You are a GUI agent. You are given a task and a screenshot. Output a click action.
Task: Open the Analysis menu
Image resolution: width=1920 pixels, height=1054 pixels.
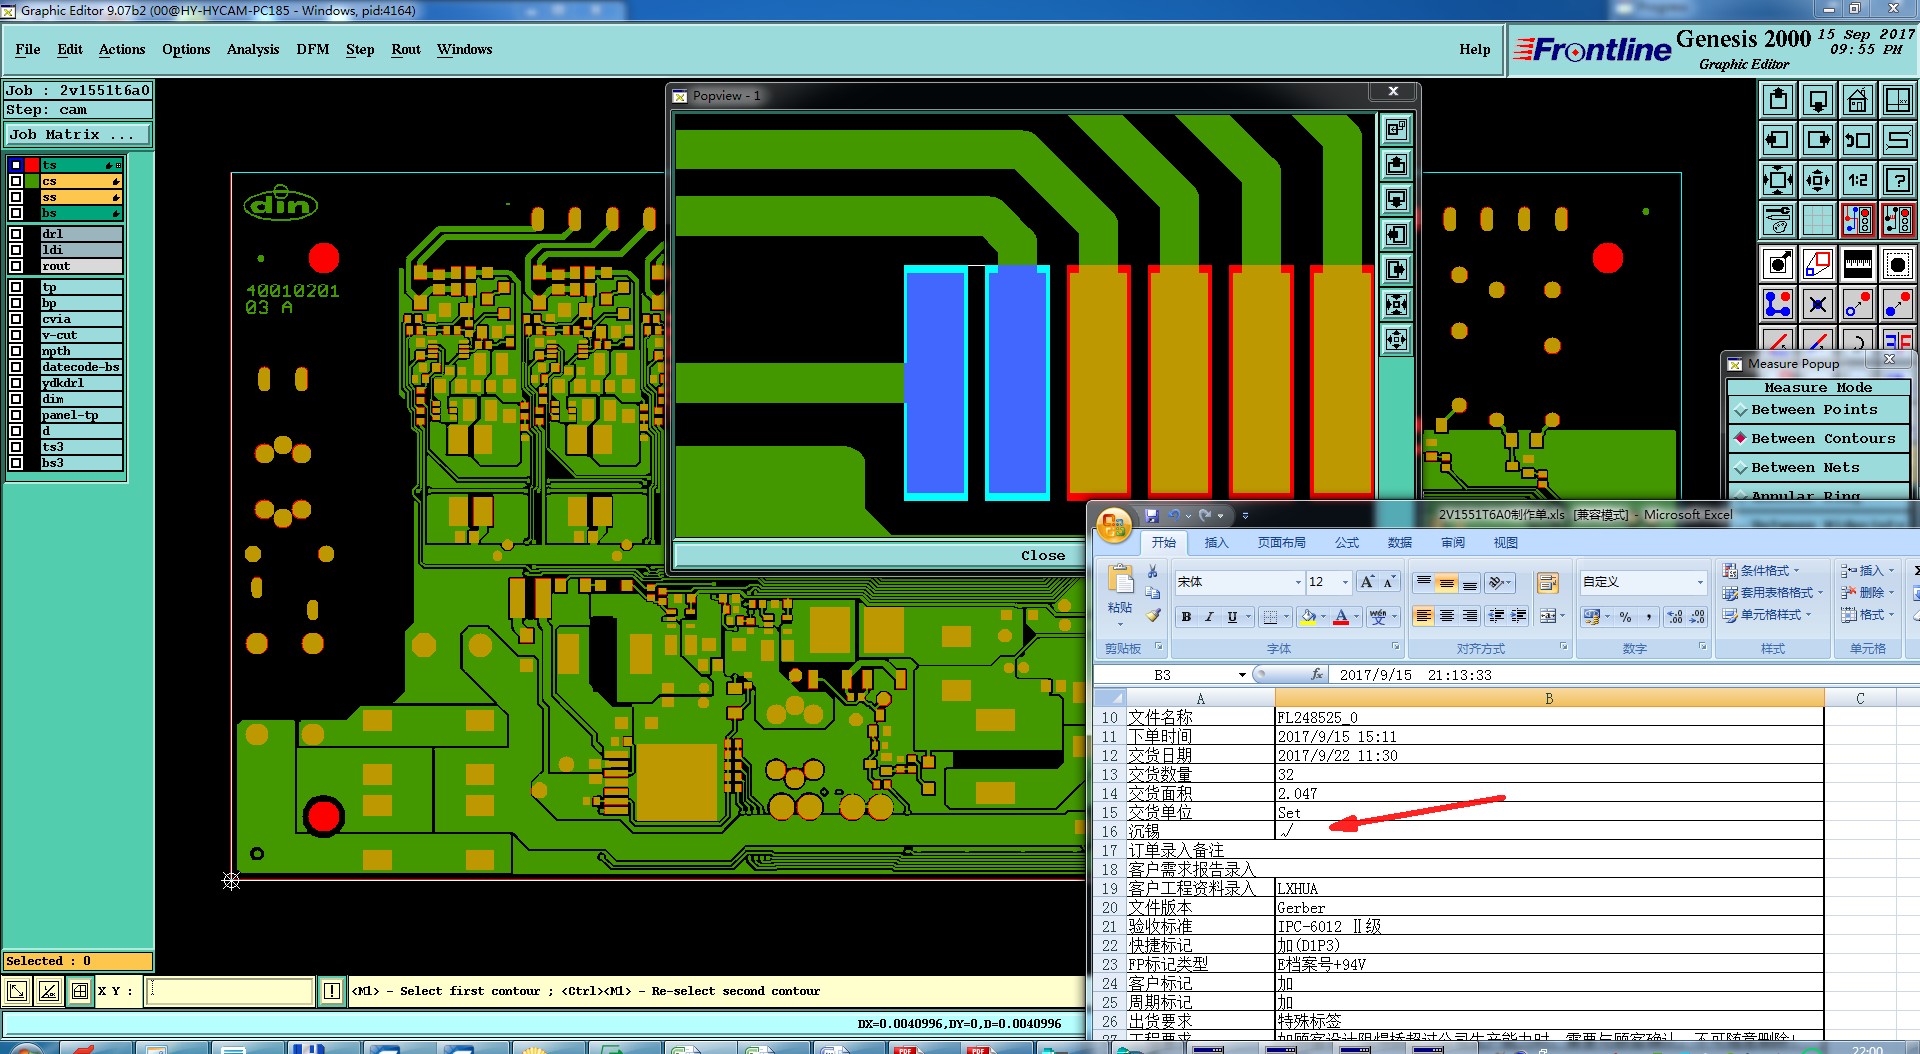point(253,49)
